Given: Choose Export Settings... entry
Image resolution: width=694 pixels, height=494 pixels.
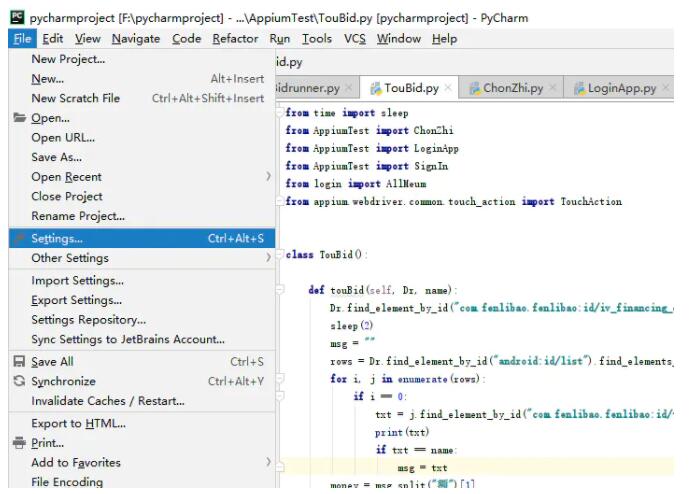Looking at the screenshot, I should click(x=142, y=300).
